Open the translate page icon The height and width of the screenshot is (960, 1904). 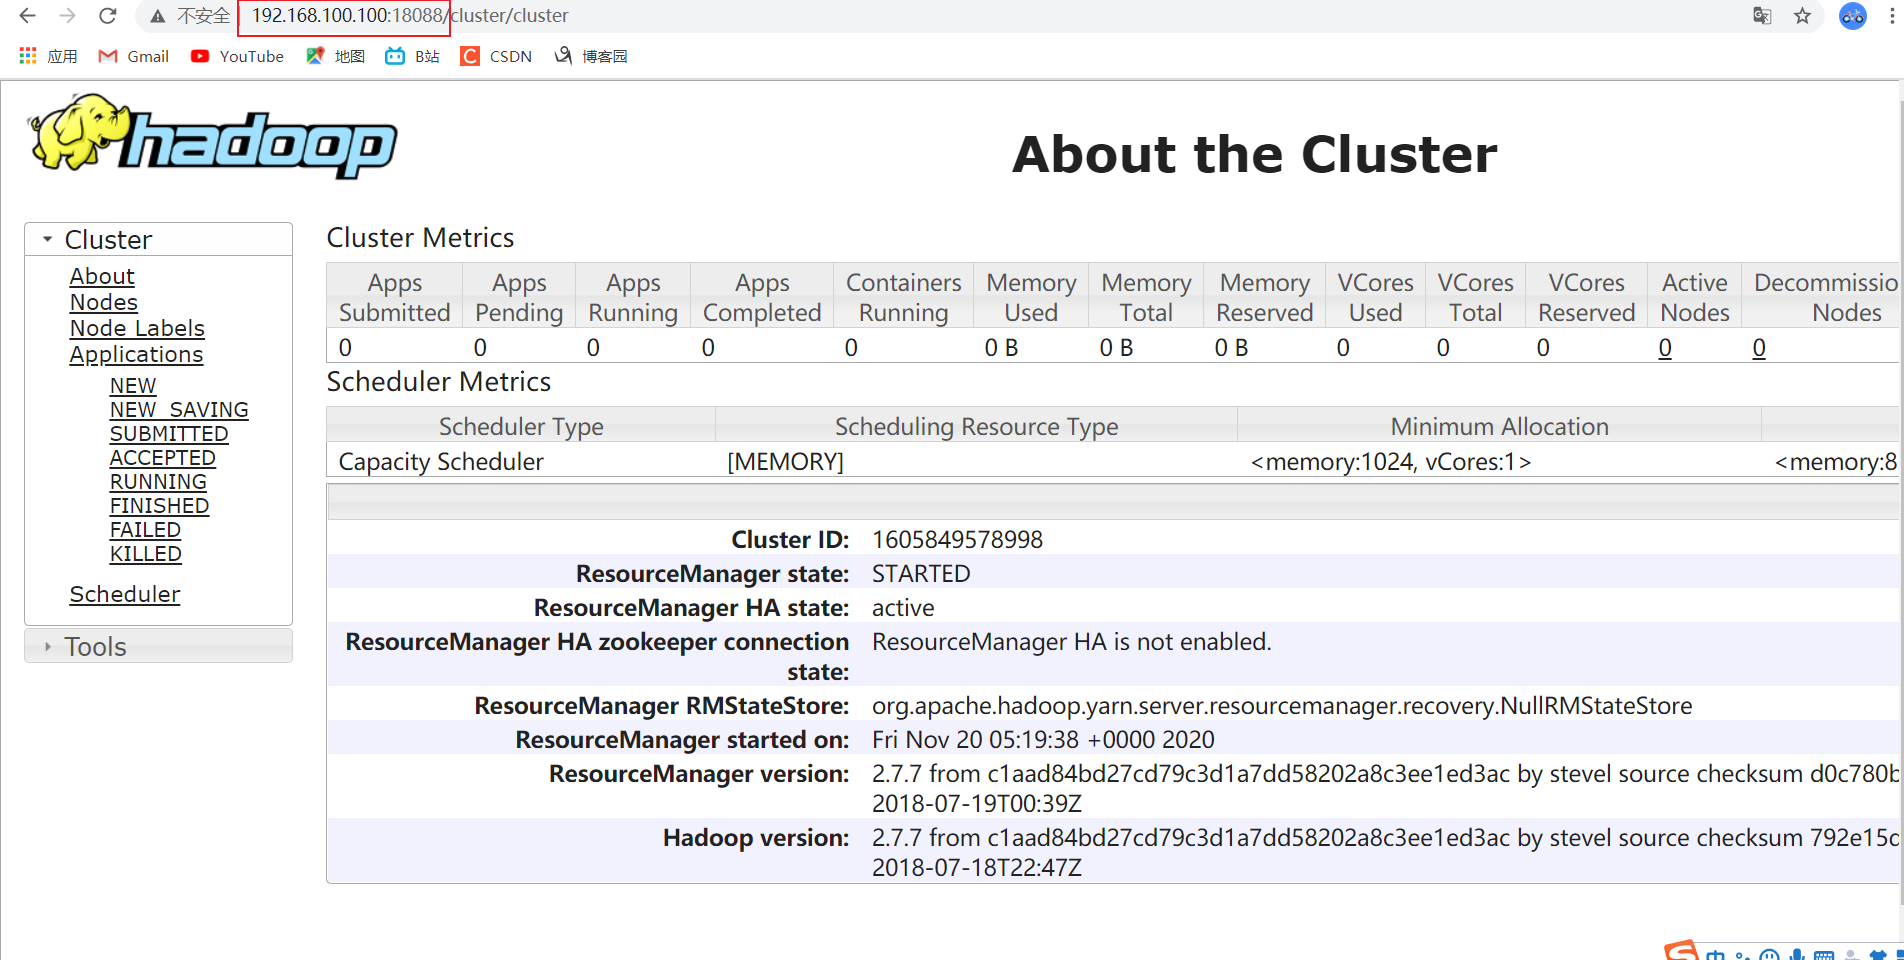(x=1762, y=15)
